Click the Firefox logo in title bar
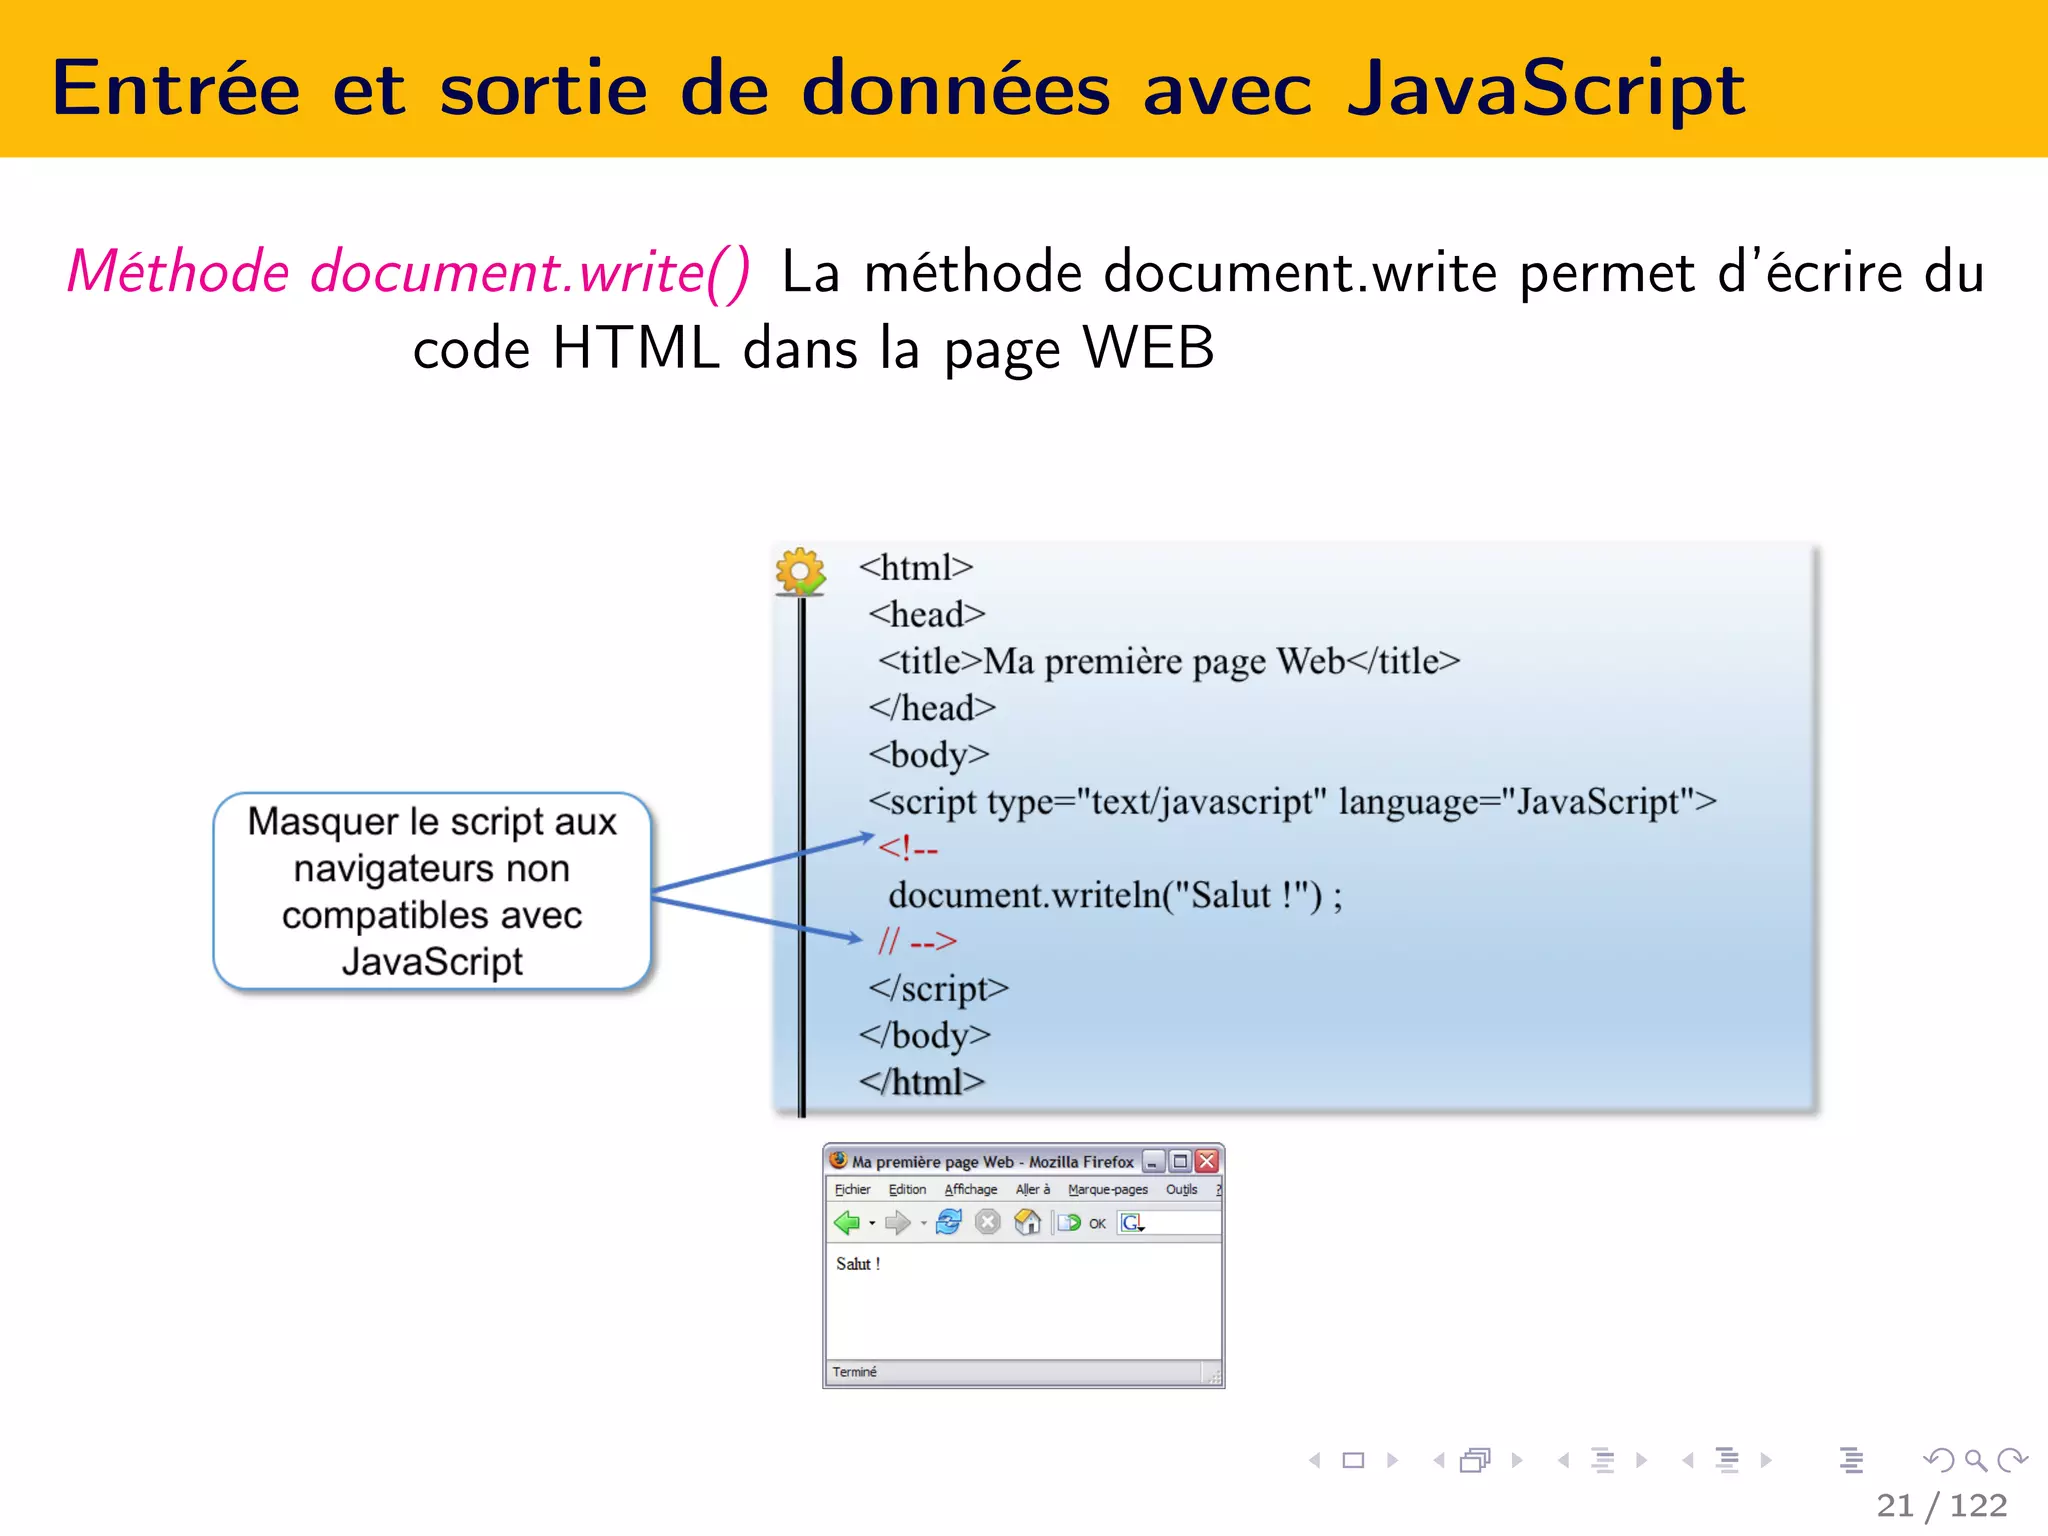 [839, 1160]
